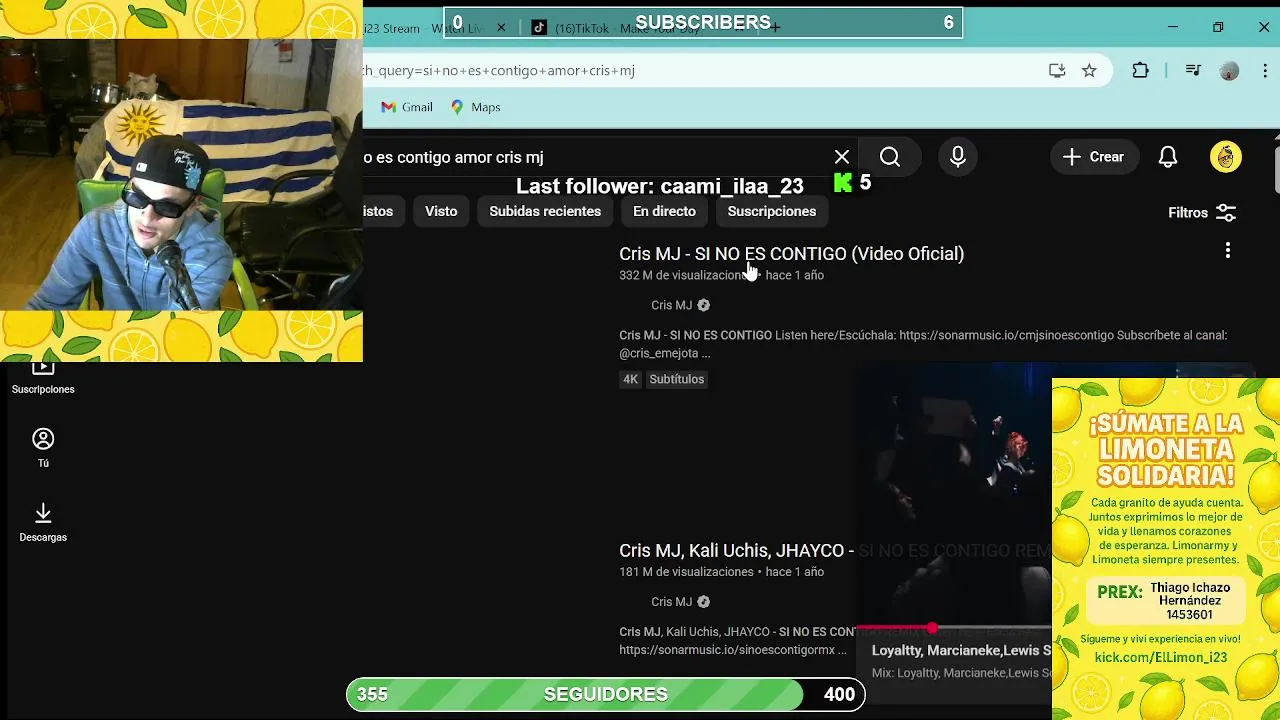Select En directo filter chip
This screenshot has height=720, width=1280.
click(664, 211)
